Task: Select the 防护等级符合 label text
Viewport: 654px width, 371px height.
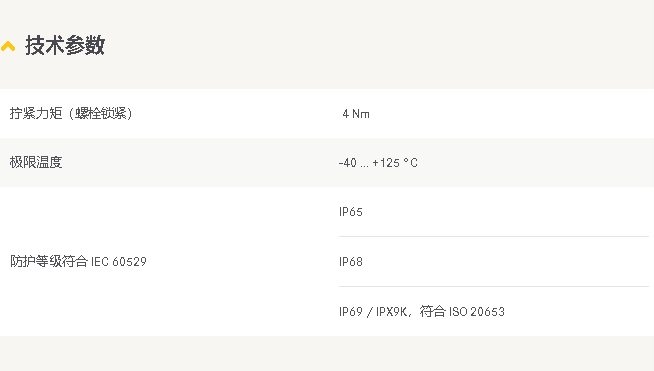Action: click(x=49, y=261)
